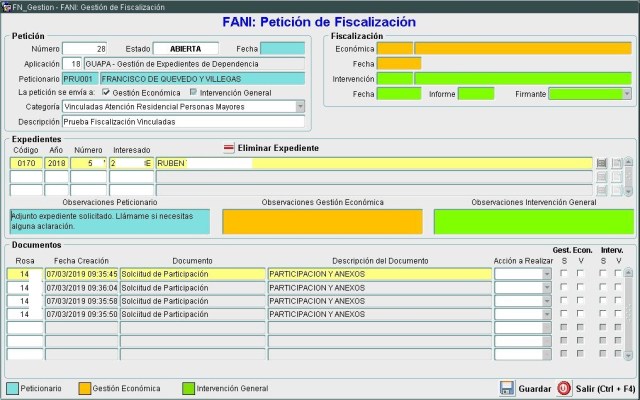
Task: Toggle the Intervención General checkbox
Action: pyautogui.click(x=193, y=92)
